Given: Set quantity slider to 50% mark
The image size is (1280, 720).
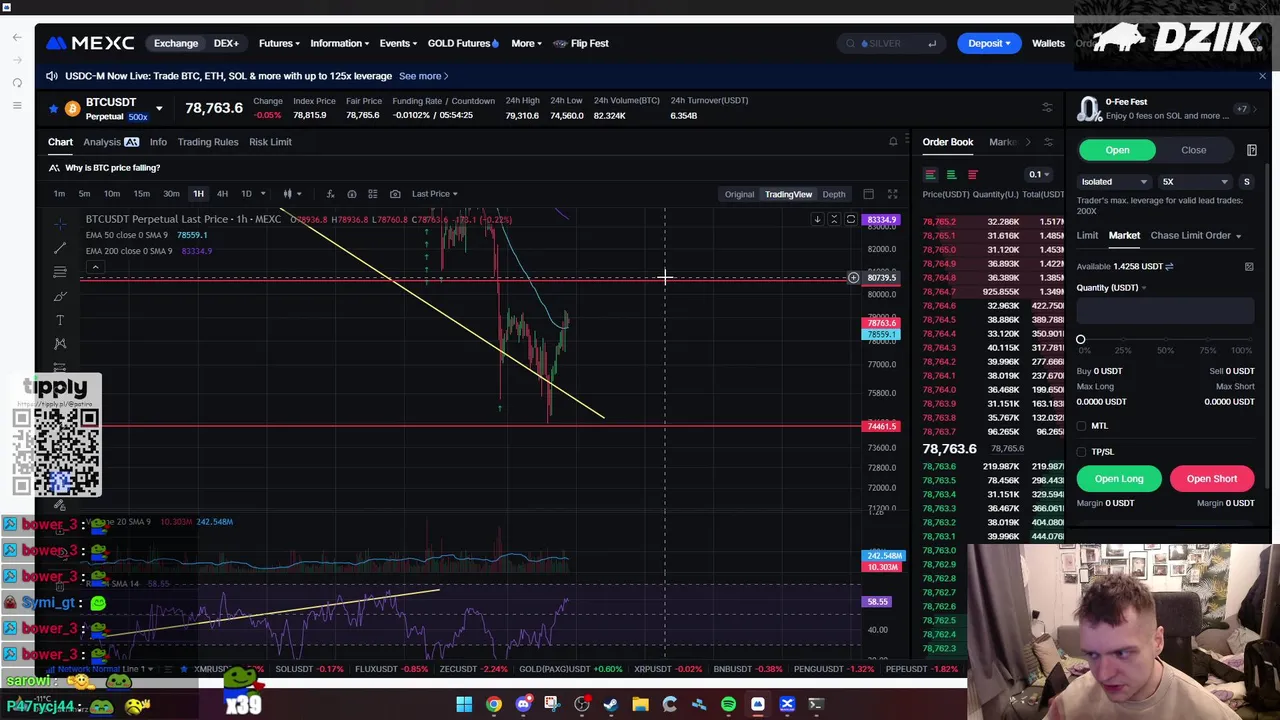Looking at the screenshot, I should pos(1165,340).
